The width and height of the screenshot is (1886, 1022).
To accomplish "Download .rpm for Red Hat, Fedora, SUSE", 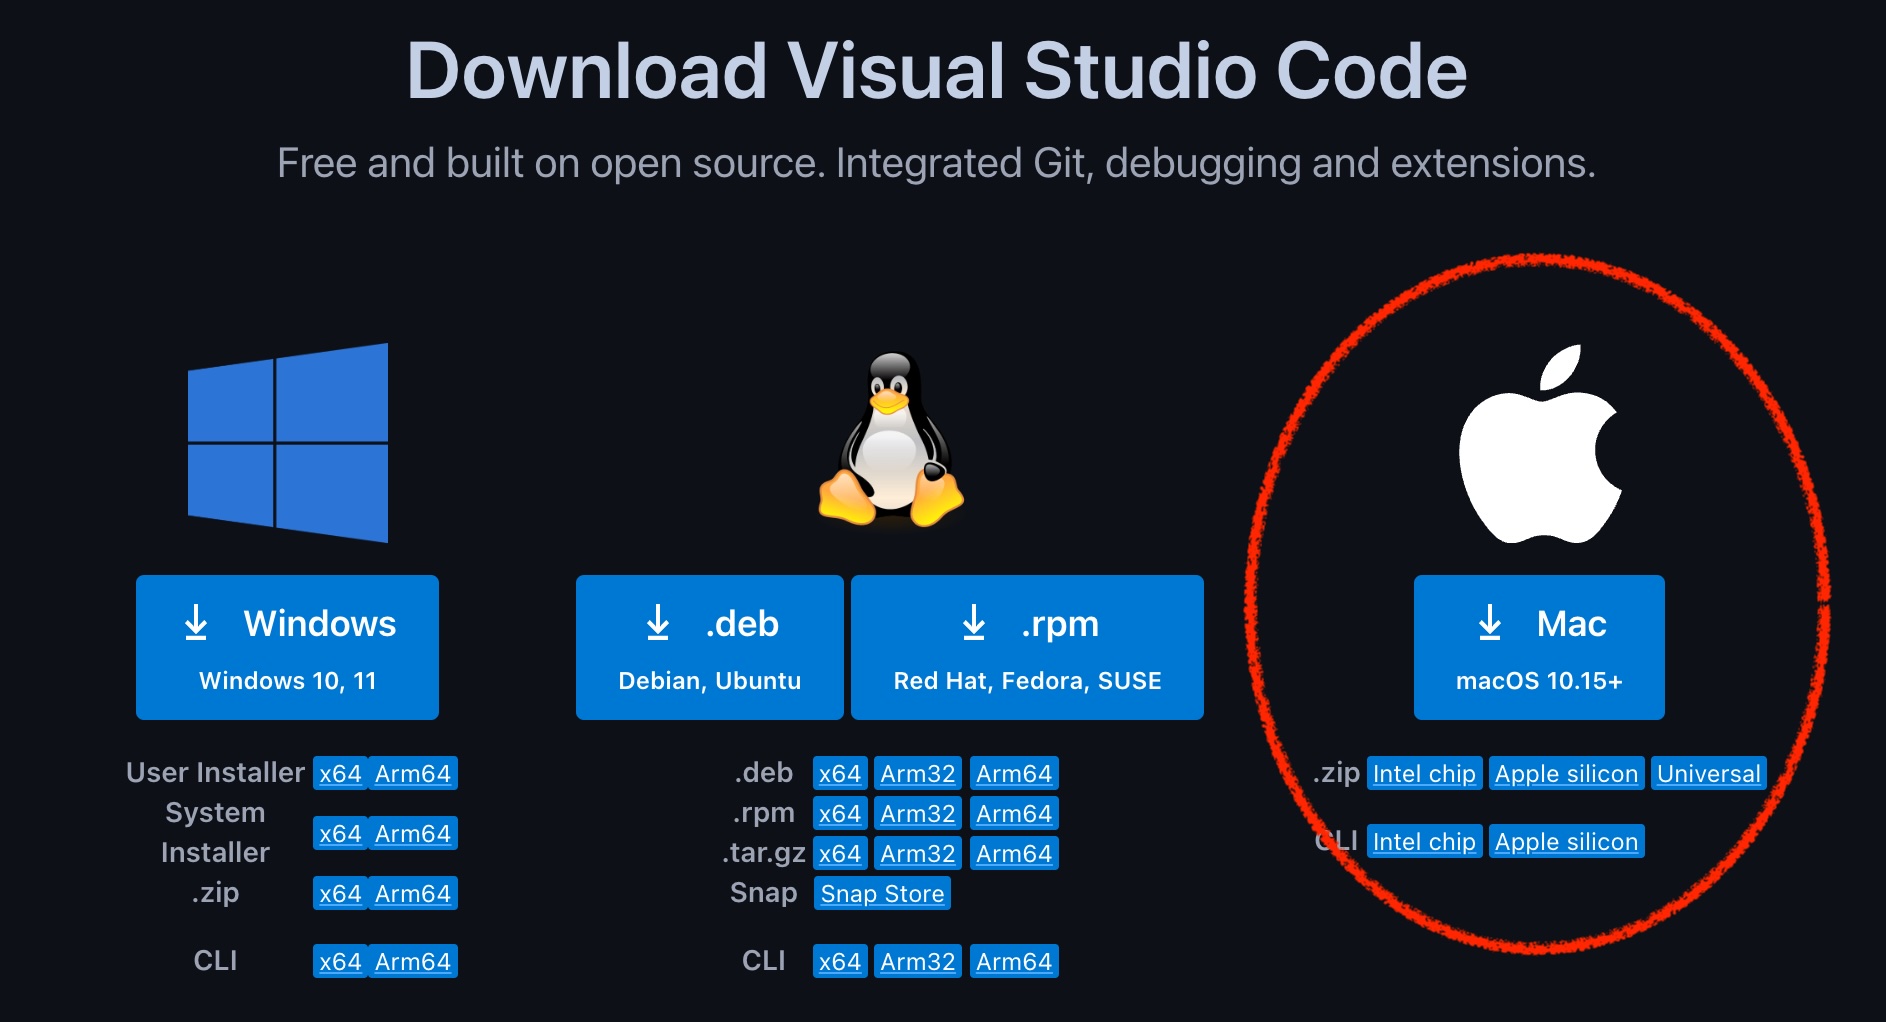I will (1027, 647).
